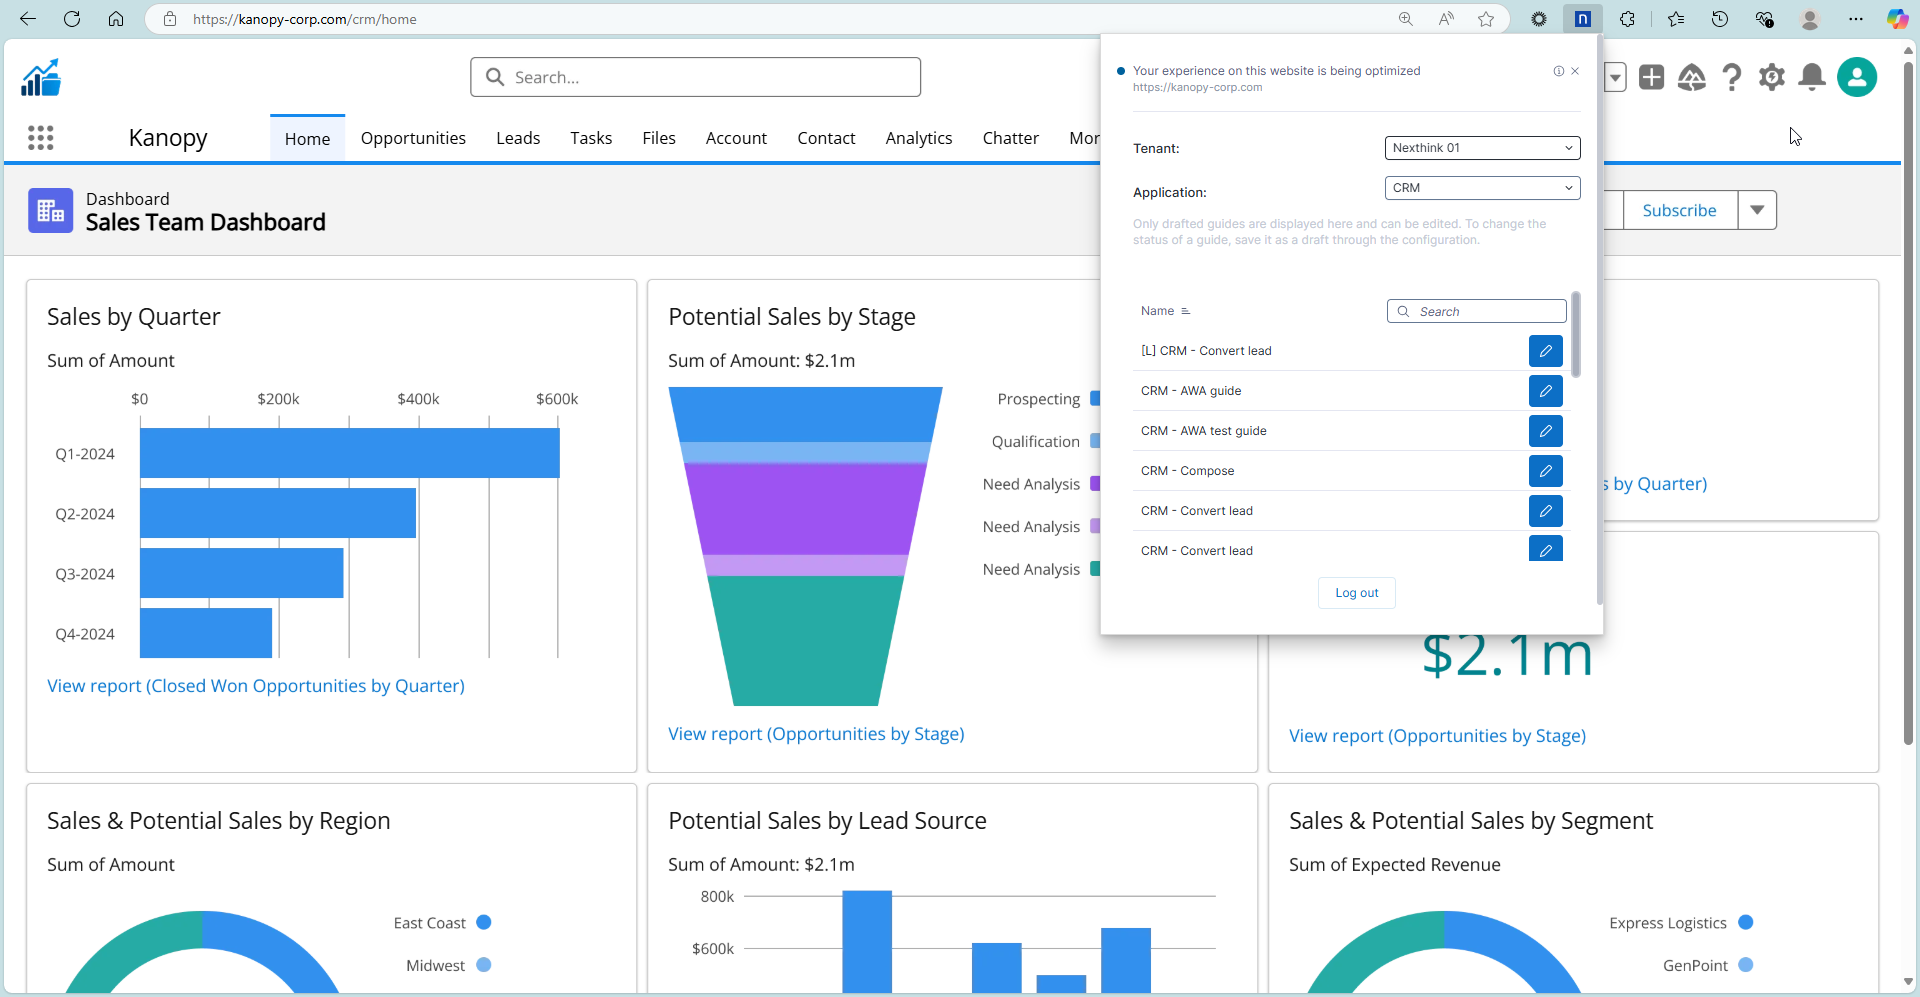Viewport: 1920px width, 997px height.
Task: Click the Log out button
Action: (1356, 593)
